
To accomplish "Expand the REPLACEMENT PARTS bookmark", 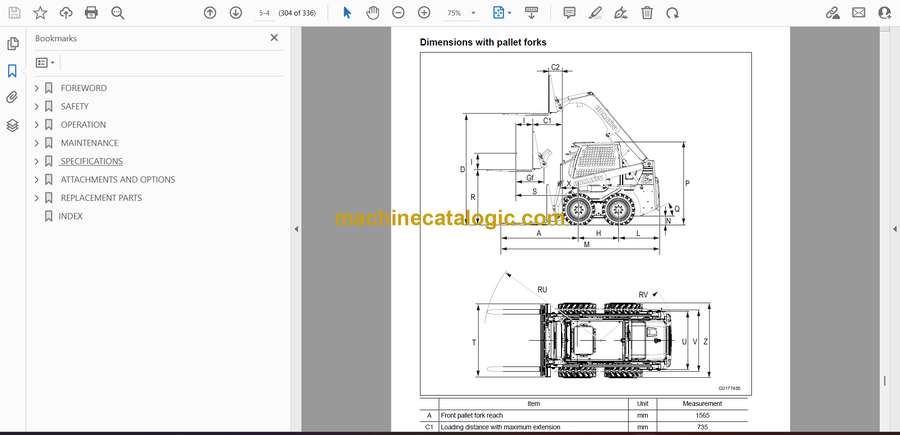I will pyautogui.click(x=37, y=198).
